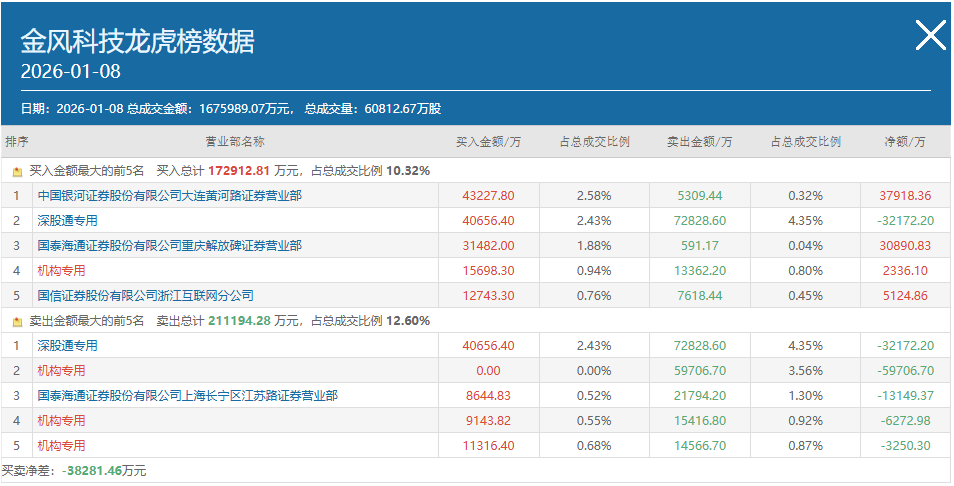The width and height of the screenshot is (954, 486).
Task: Open 深股通专用 in the buy top-5 list
Action: [x=68, y=221]
